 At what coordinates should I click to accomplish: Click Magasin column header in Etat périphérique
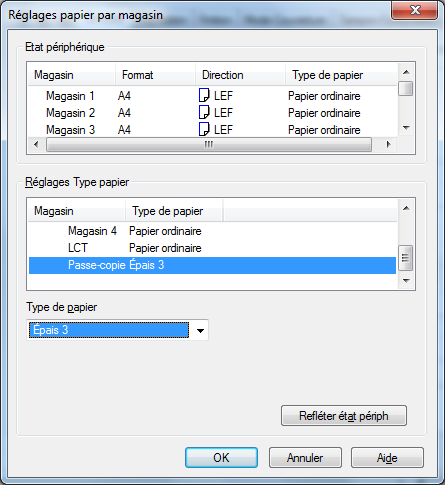pyautogui.click(x=72, y=75)
